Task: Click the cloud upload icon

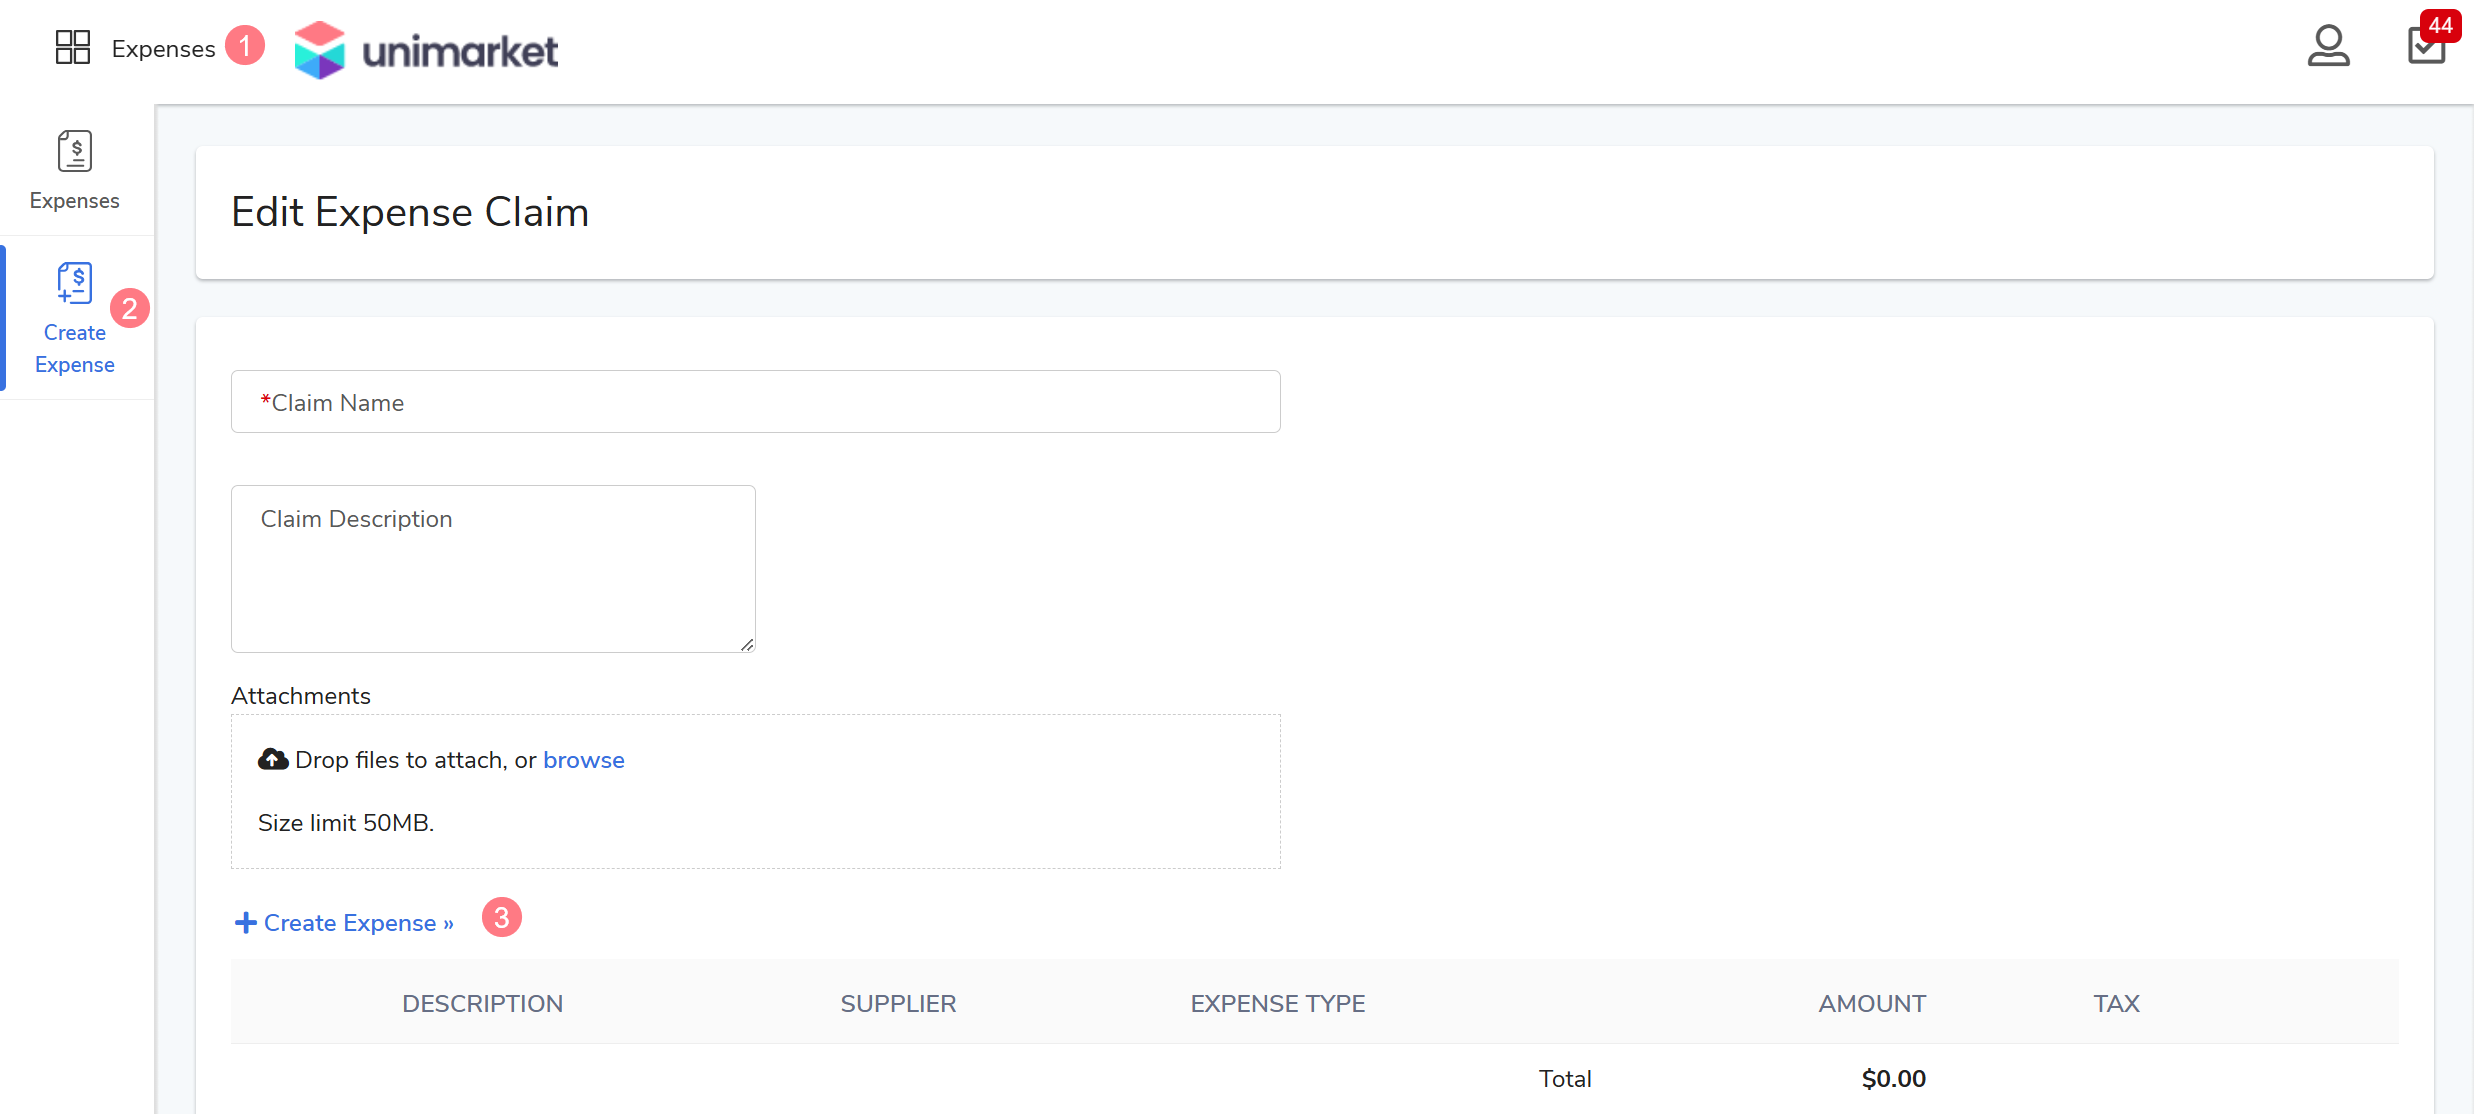Action: pos(273,760)
